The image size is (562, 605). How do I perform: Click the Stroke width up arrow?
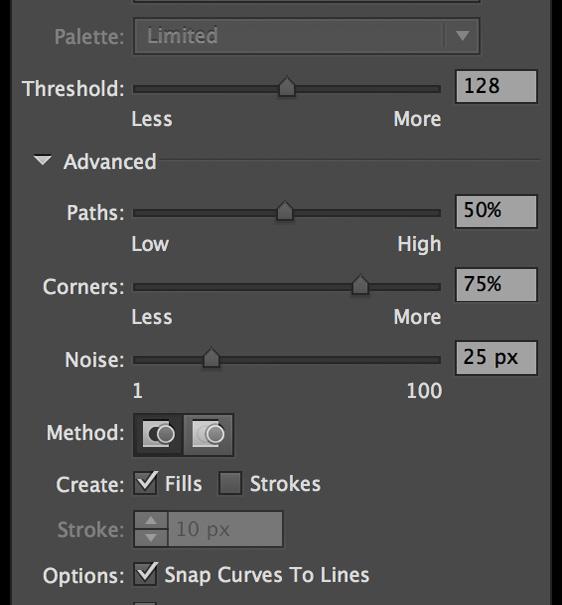click(151, 521)
